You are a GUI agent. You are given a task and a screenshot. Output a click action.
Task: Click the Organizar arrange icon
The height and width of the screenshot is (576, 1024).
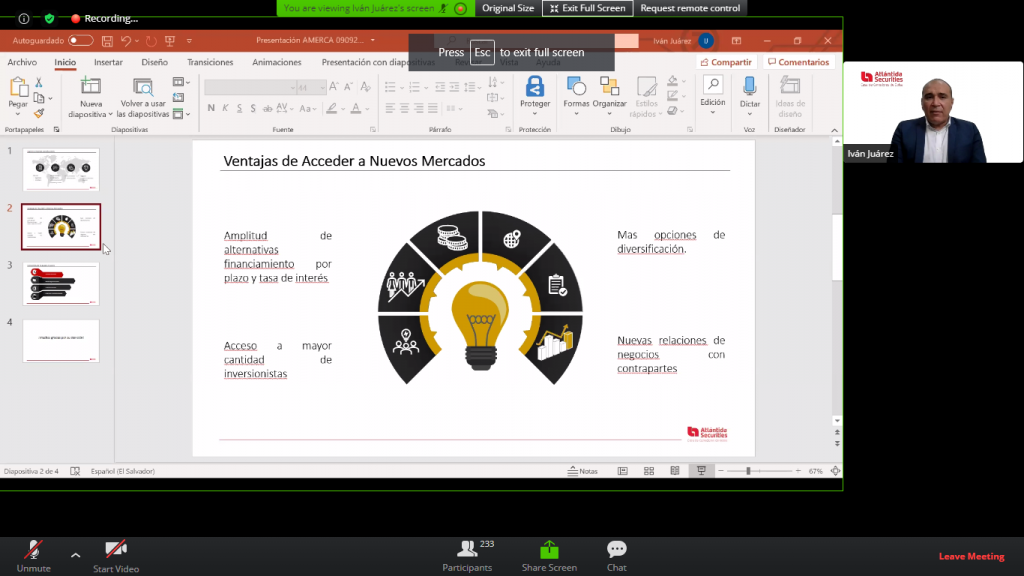click(609, 86)
